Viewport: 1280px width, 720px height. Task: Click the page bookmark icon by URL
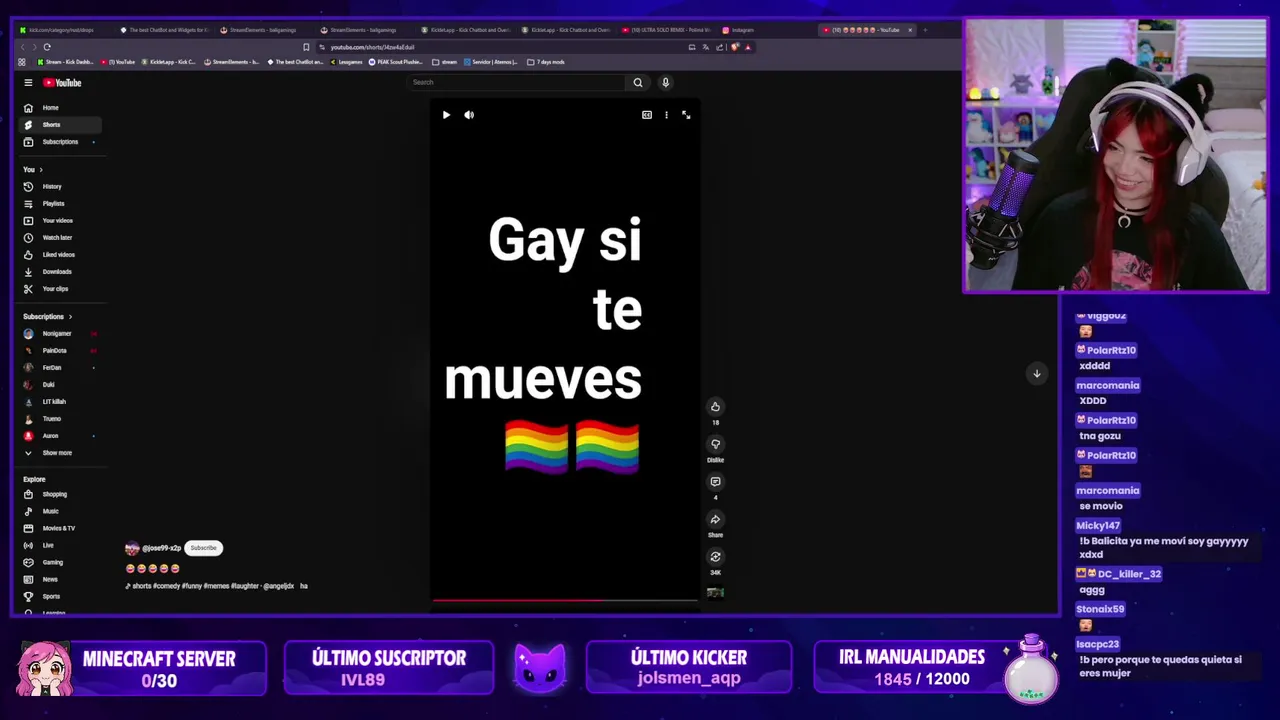306,47
